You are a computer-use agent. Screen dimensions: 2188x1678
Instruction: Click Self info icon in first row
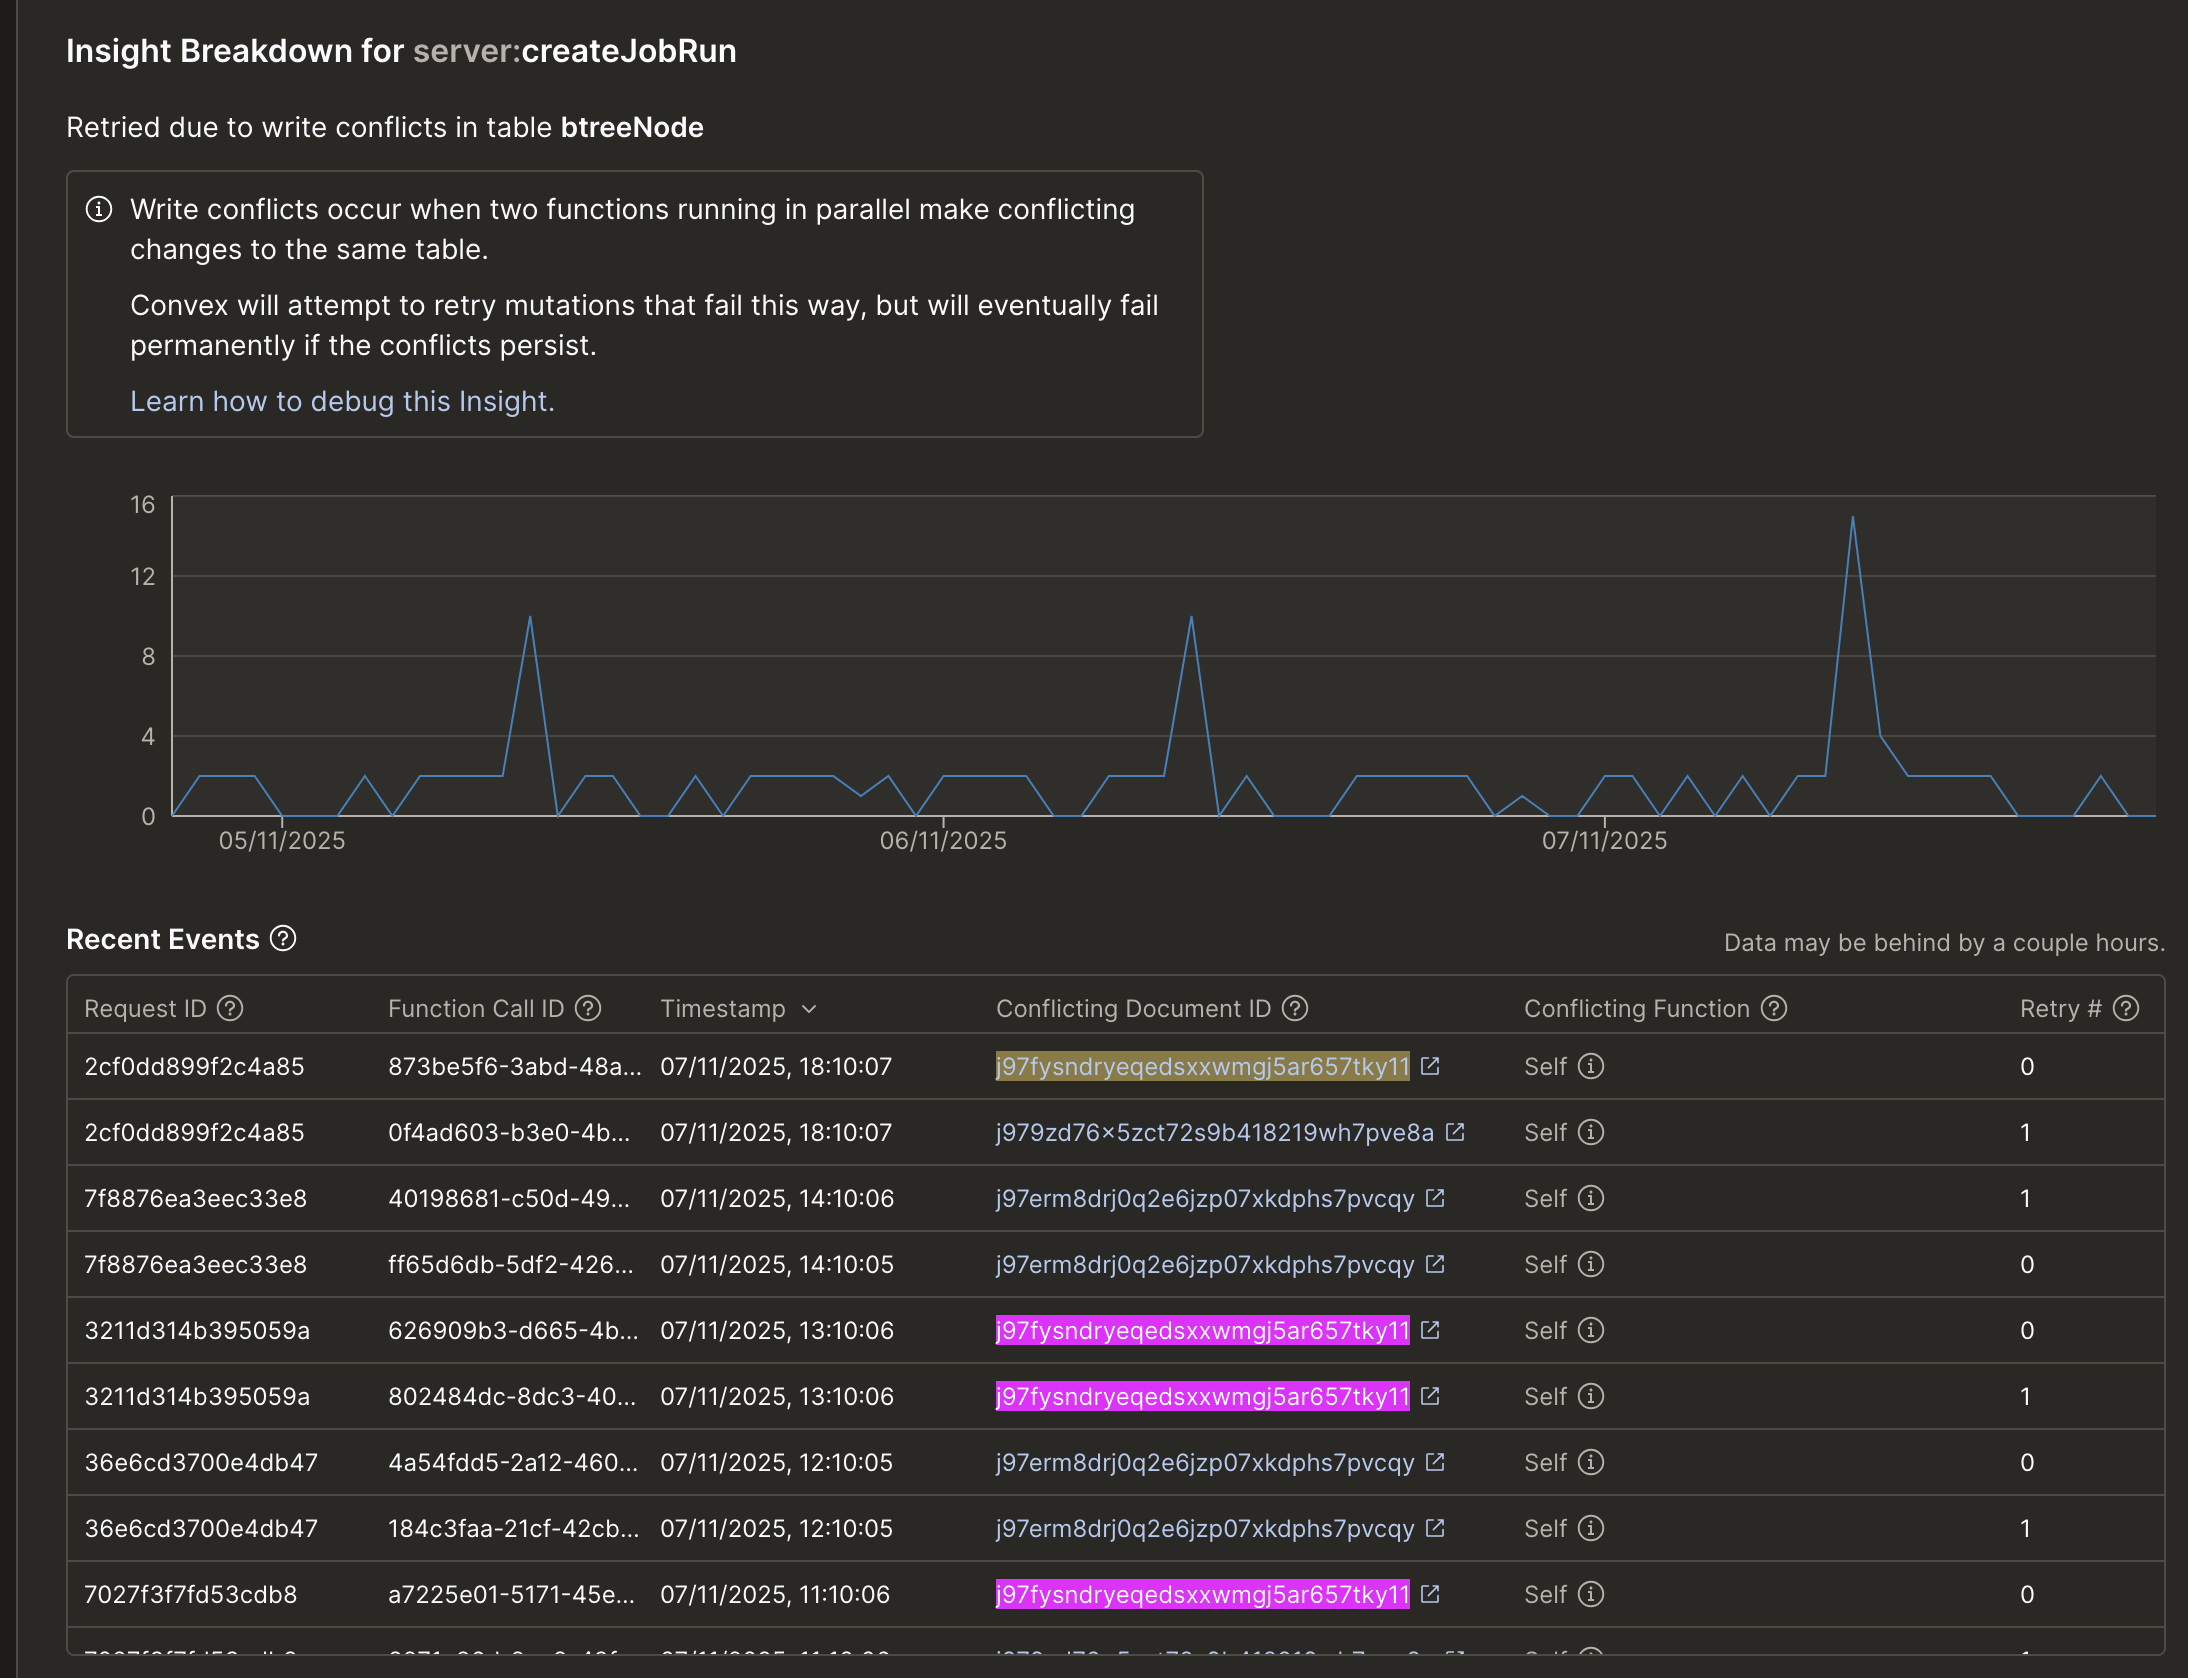tap(1590, 1066)
